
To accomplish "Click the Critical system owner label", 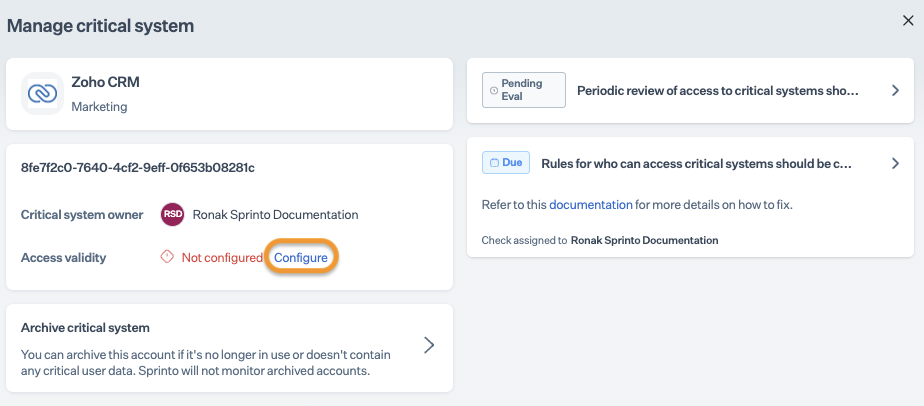I will pyautogui.click(x=82, y=214).
